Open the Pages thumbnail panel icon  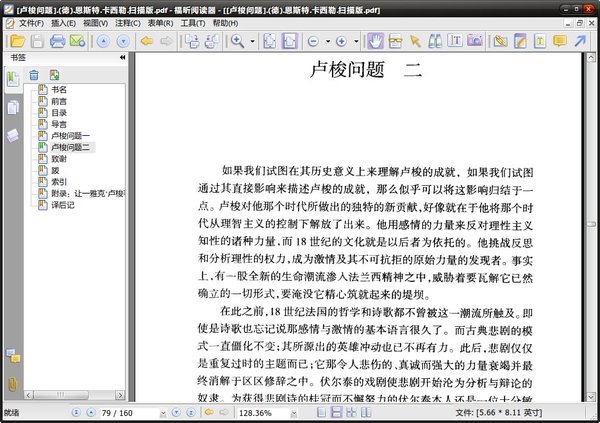(13, 108)
